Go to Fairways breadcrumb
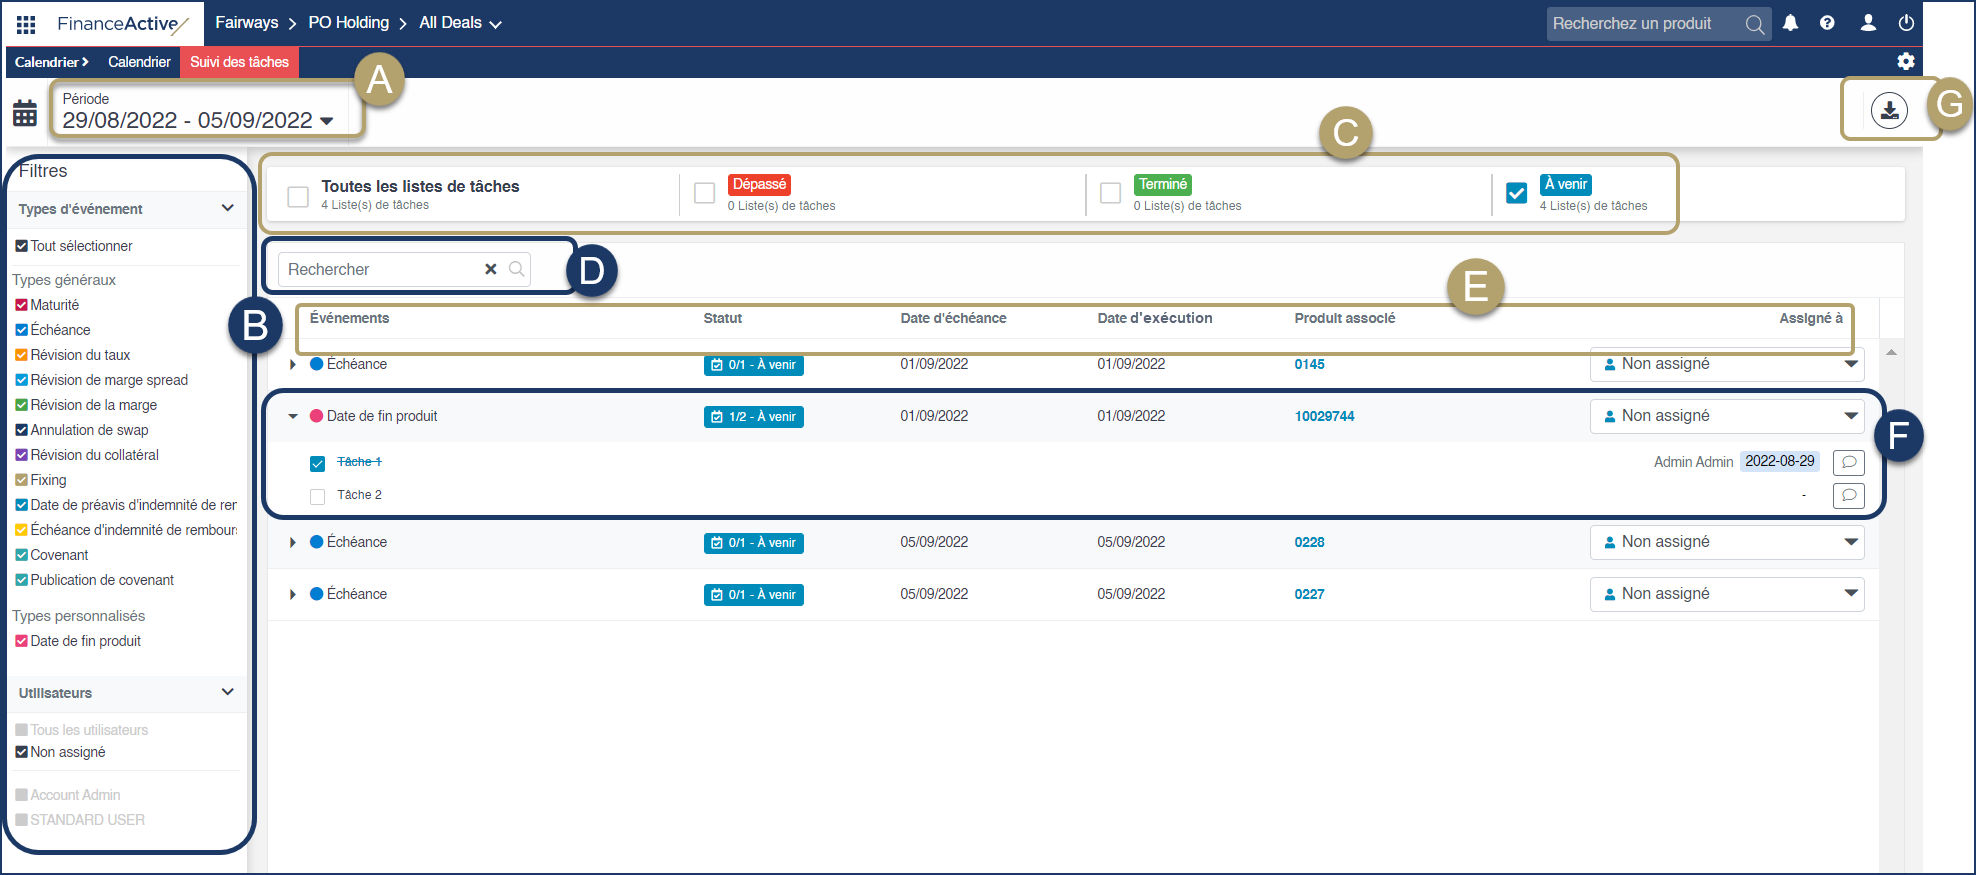 pos(247,23)
